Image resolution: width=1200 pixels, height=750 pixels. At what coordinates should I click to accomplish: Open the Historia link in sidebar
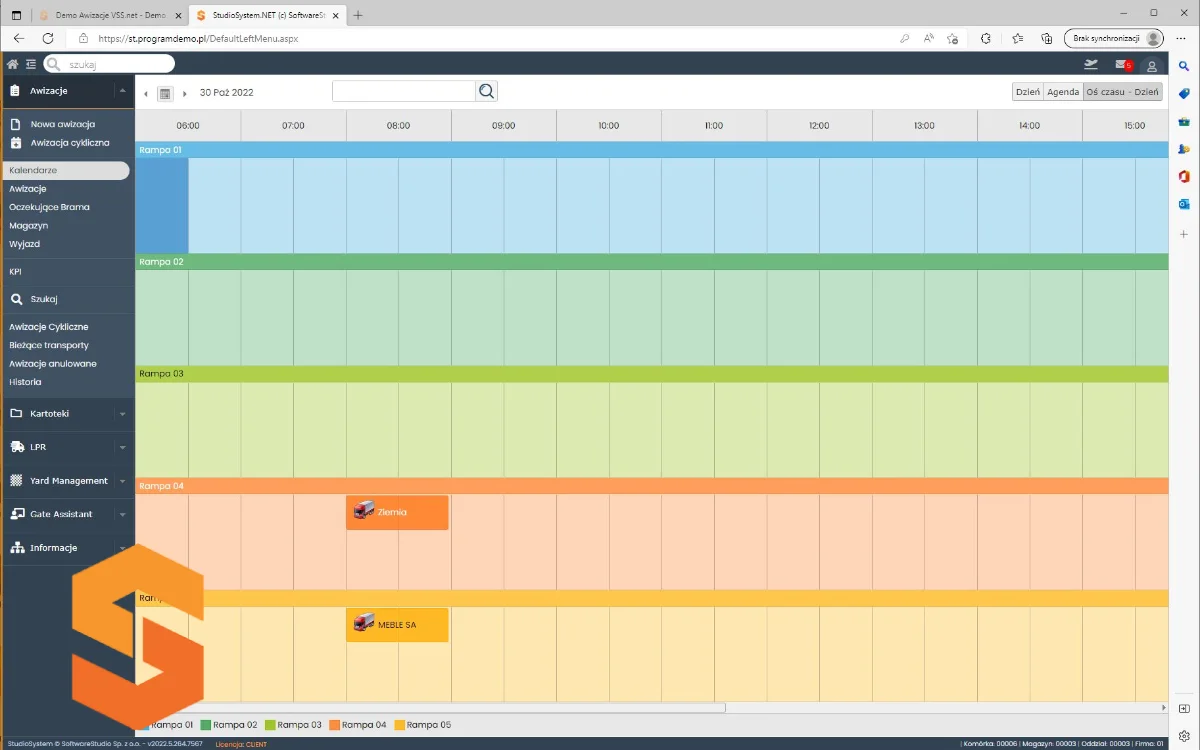coord(25,382)
